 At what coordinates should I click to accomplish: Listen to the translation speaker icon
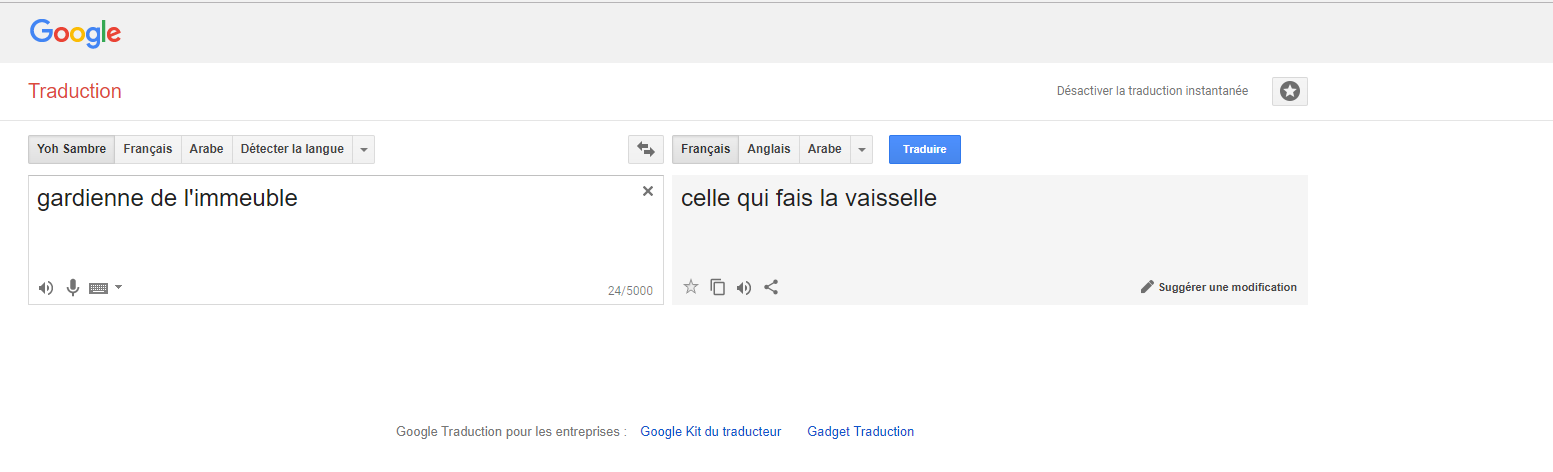pos(744,287)
